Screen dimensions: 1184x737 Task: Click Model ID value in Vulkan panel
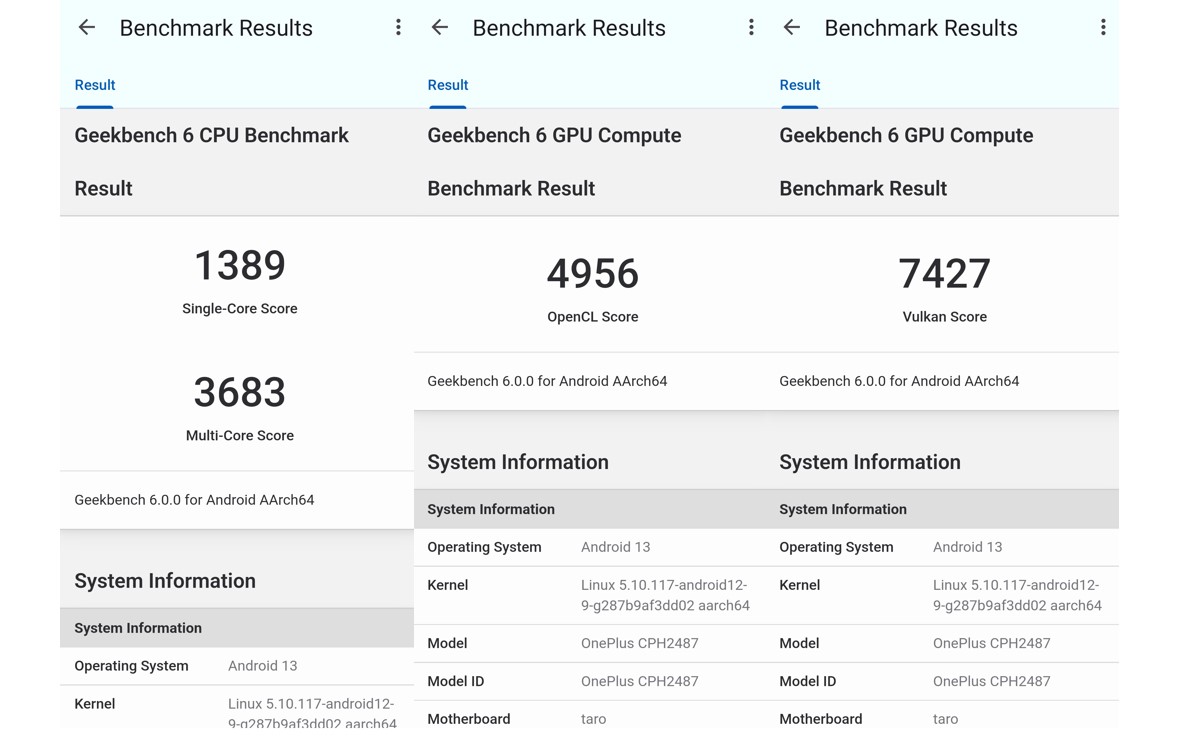click(991, 681)
